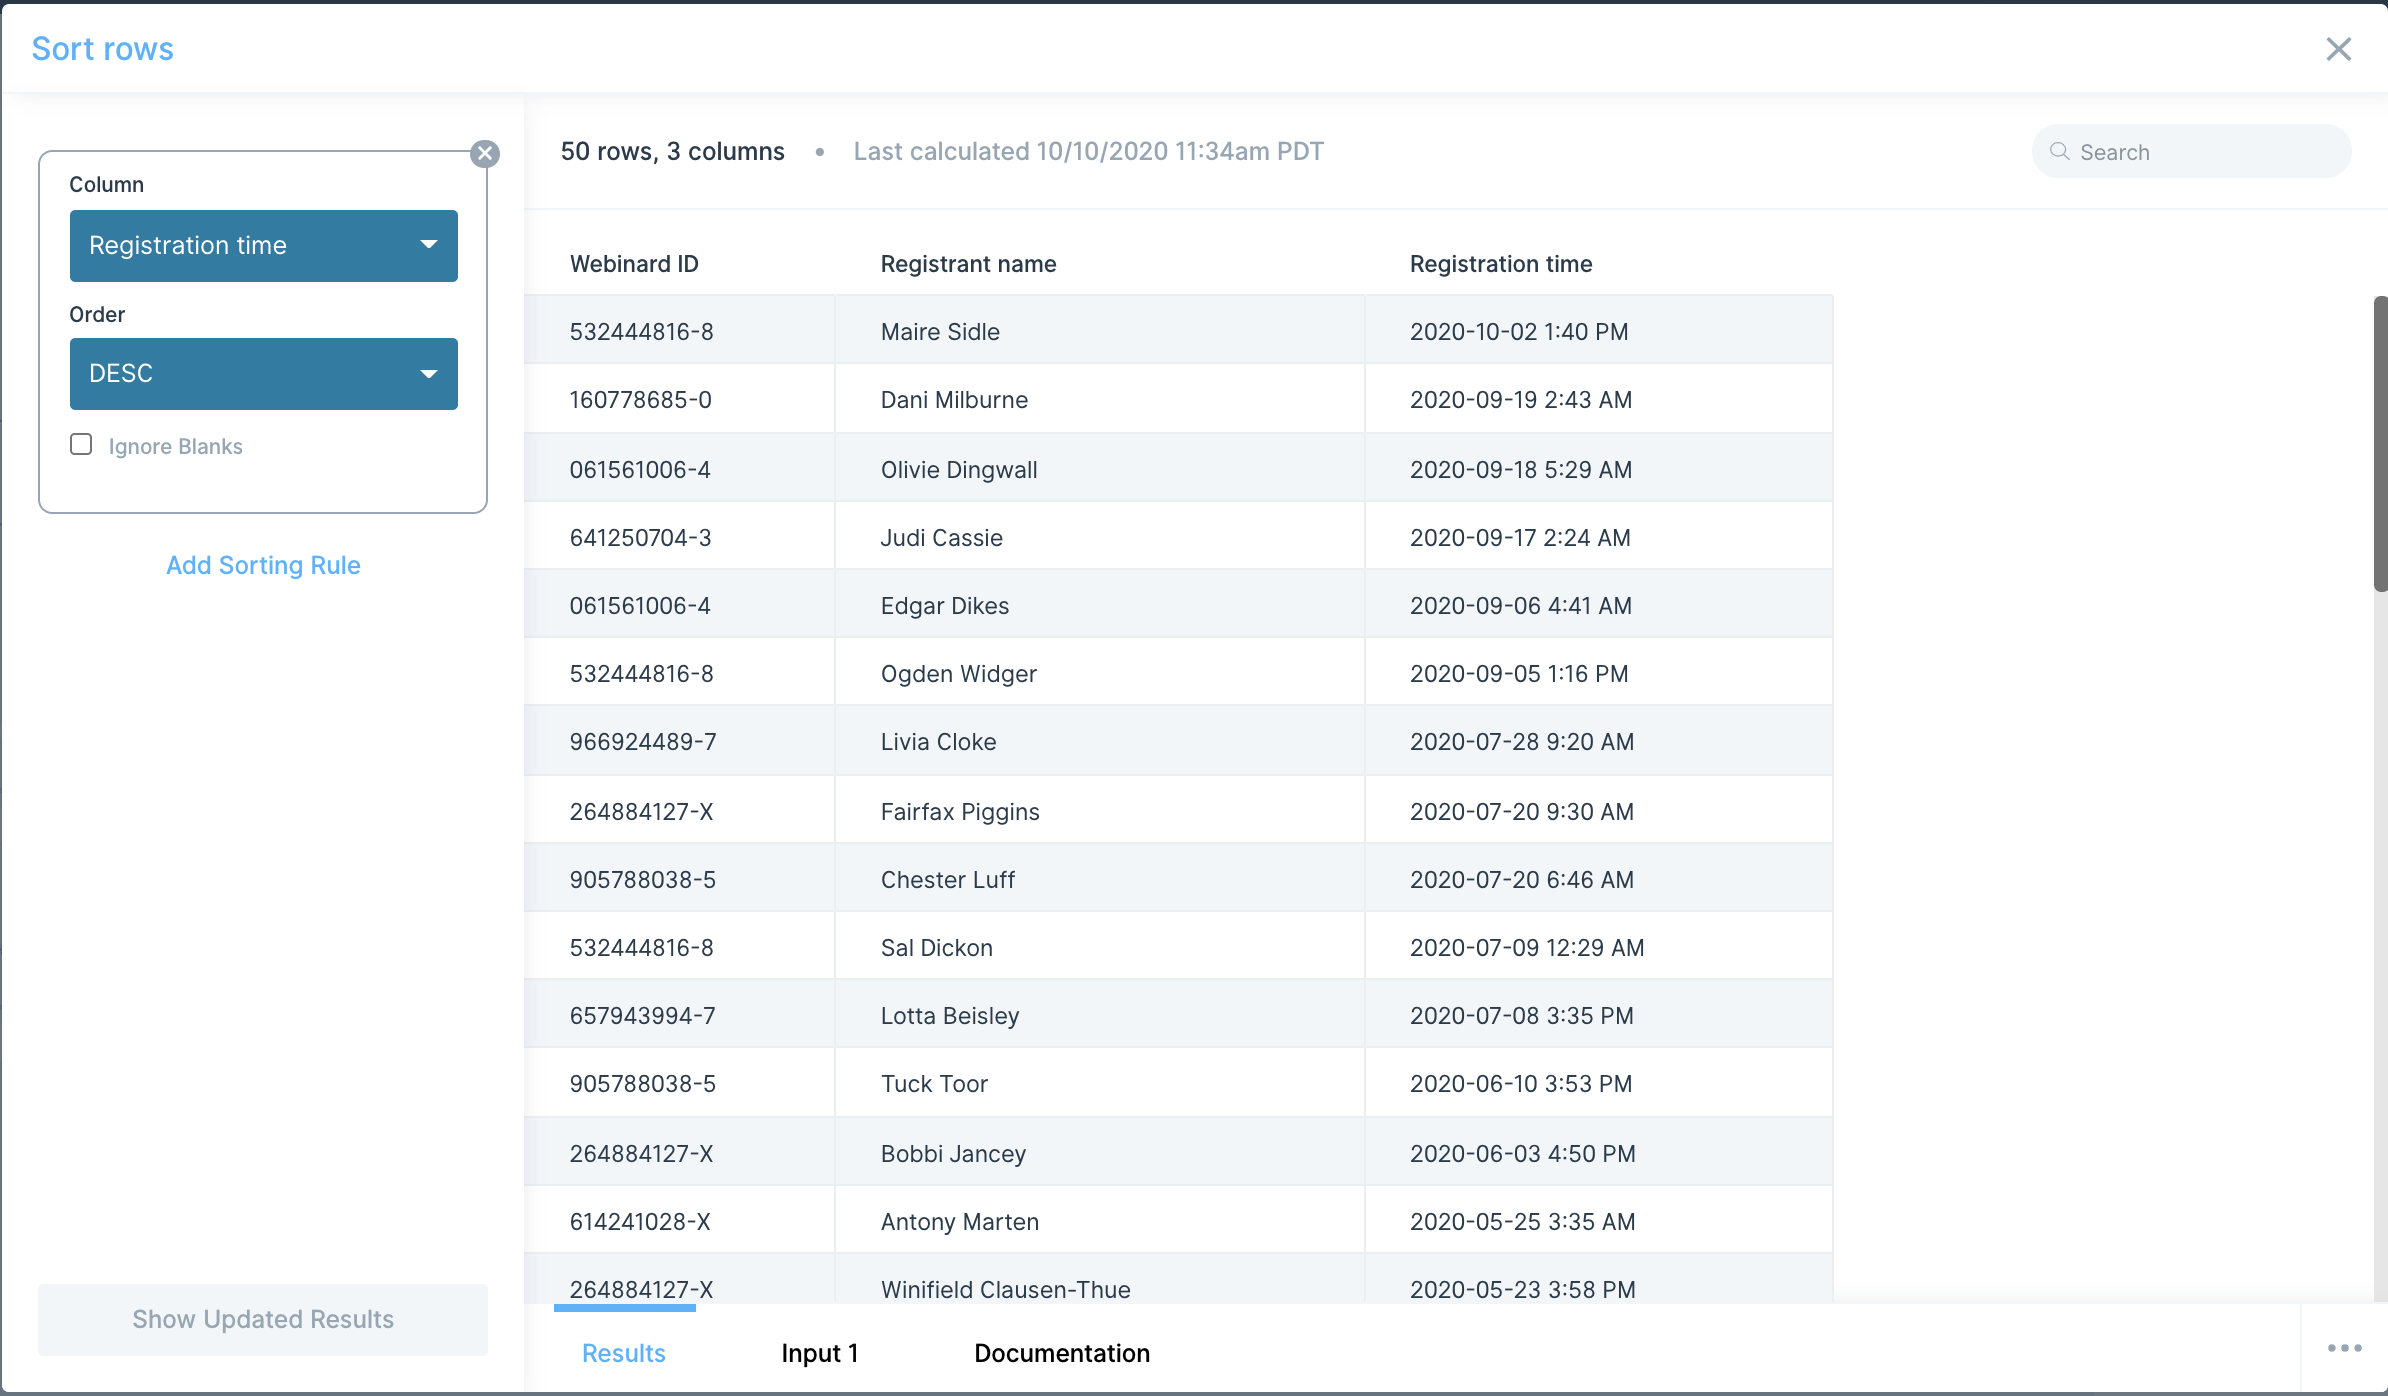This screenshot has width=2388, height=1396.
Task: Open the three-dots more options menu
Action: (2344, 1348)
